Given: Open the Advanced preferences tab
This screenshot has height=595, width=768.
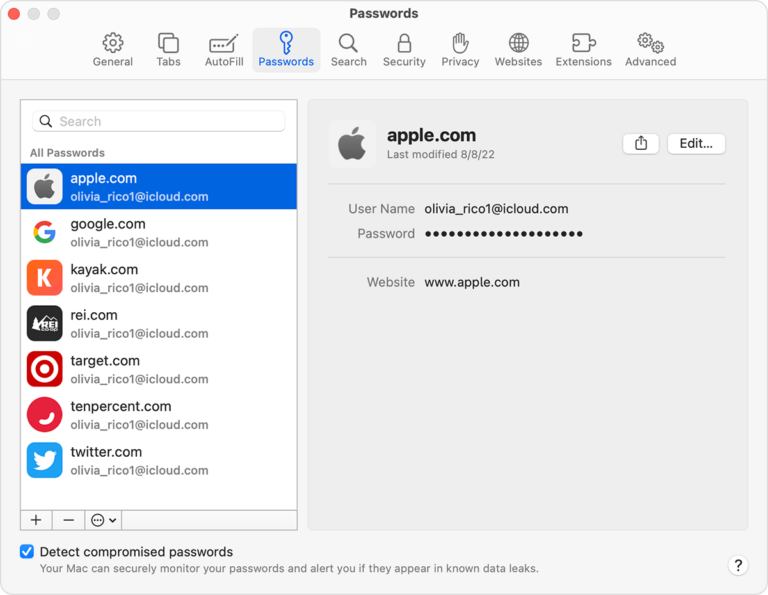Looking at the screenshot, I should pyautogui.click(x=650, y=50).
